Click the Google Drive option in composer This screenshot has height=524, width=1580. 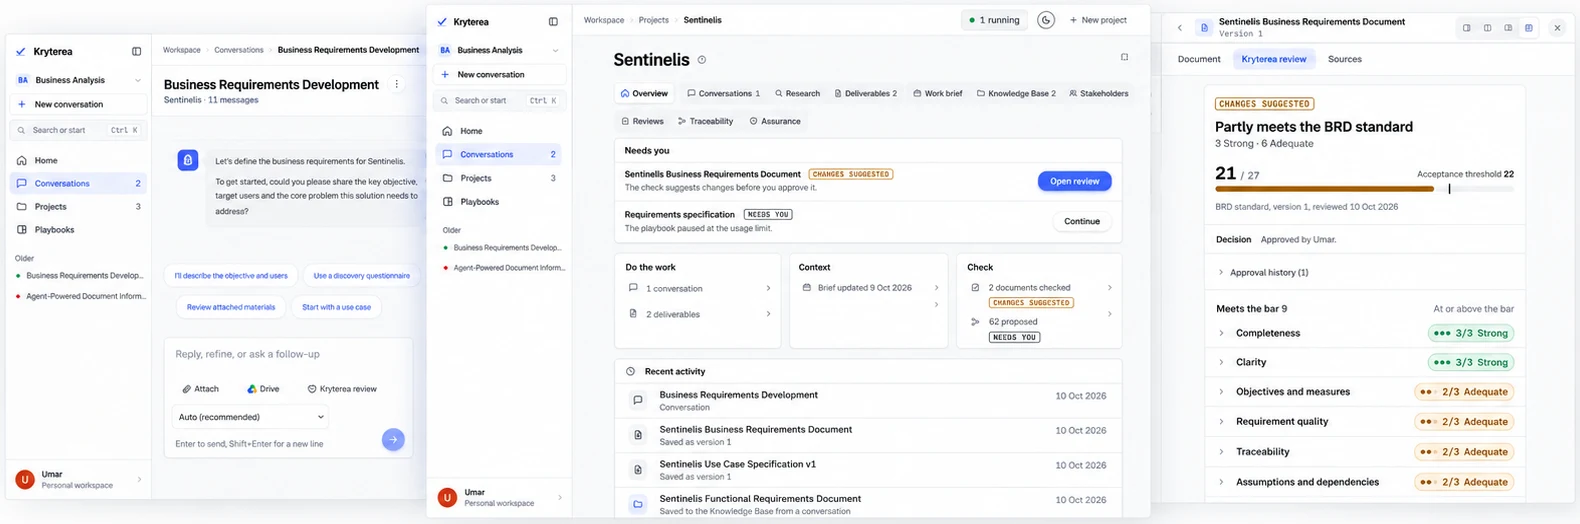point(264,389)
